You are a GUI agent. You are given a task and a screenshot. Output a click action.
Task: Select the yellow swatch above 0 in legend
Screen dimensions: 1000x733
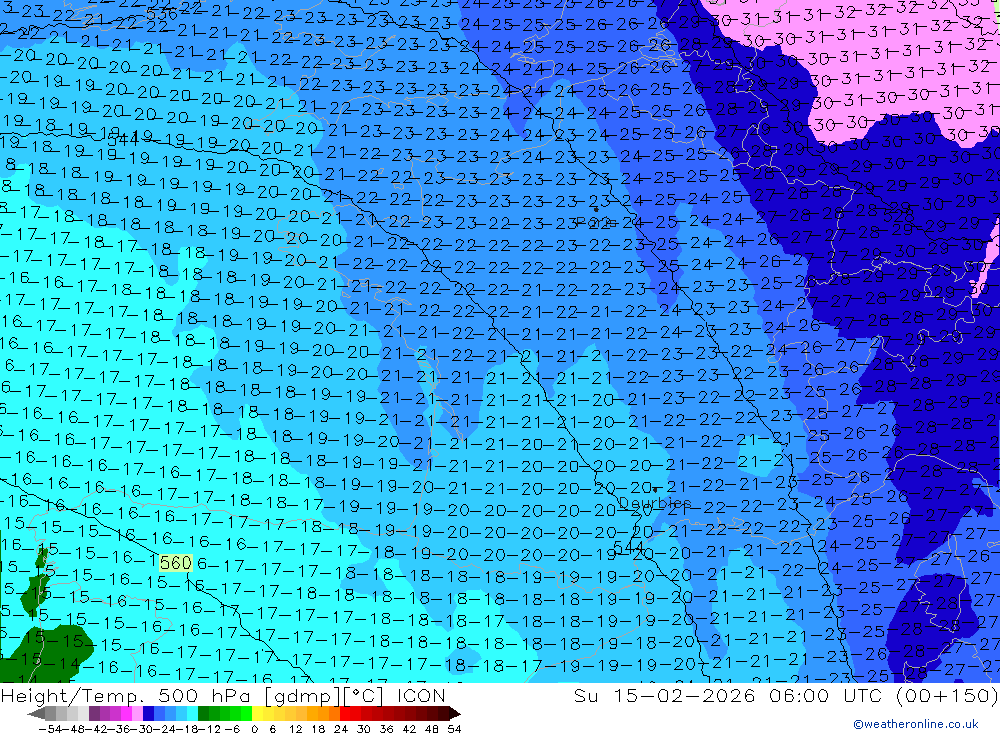258,713
